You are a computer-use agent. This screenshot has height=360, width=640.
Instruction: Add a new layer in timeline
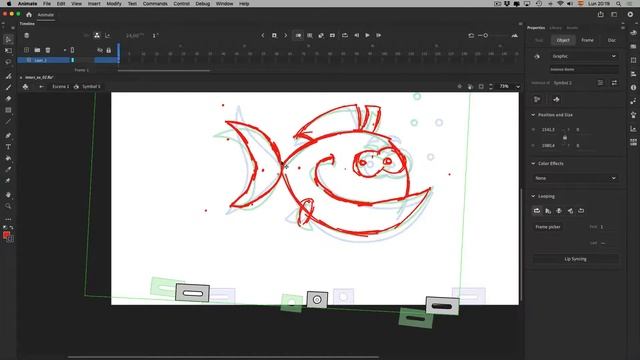[x=27, y=50]
